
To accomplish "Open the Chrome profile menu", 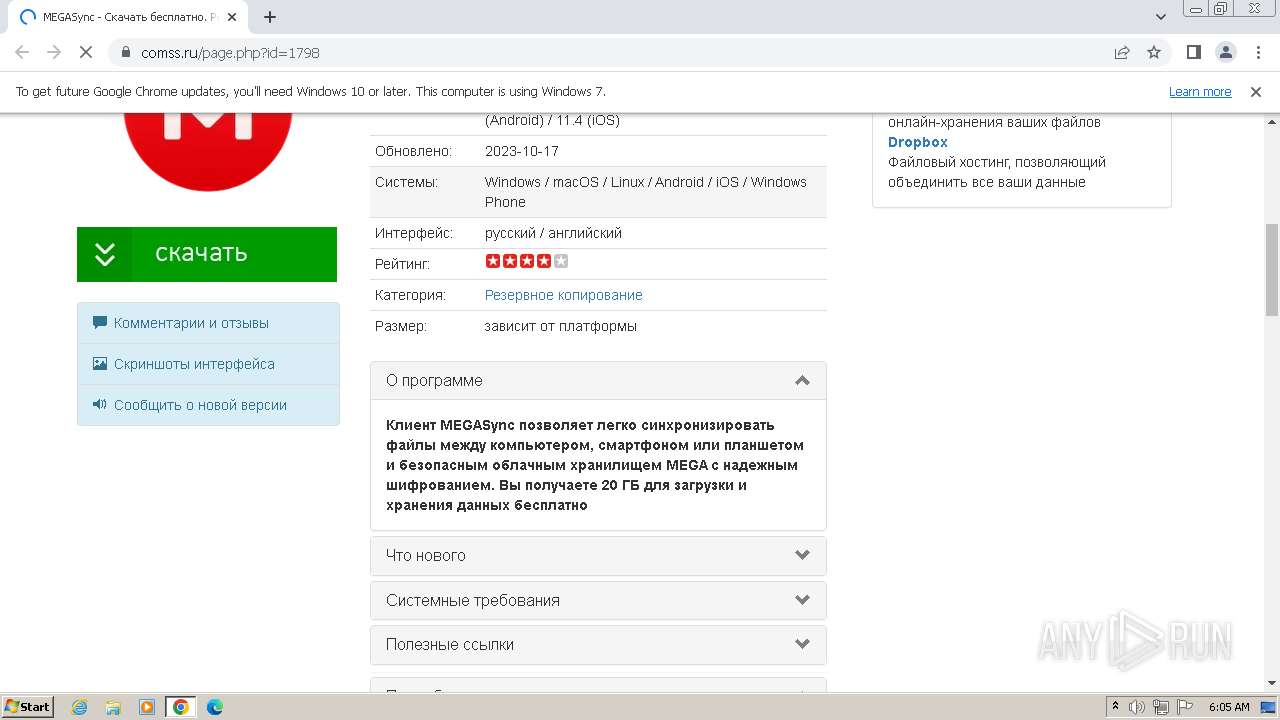I will tap(1226, 52).
